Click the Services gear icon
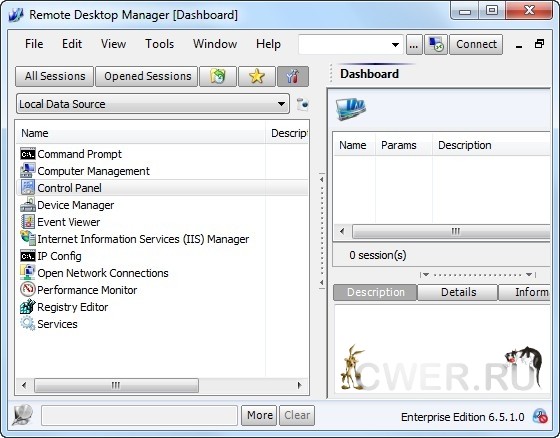The height and width of the screenshot is (438, 560). [28, 324]
